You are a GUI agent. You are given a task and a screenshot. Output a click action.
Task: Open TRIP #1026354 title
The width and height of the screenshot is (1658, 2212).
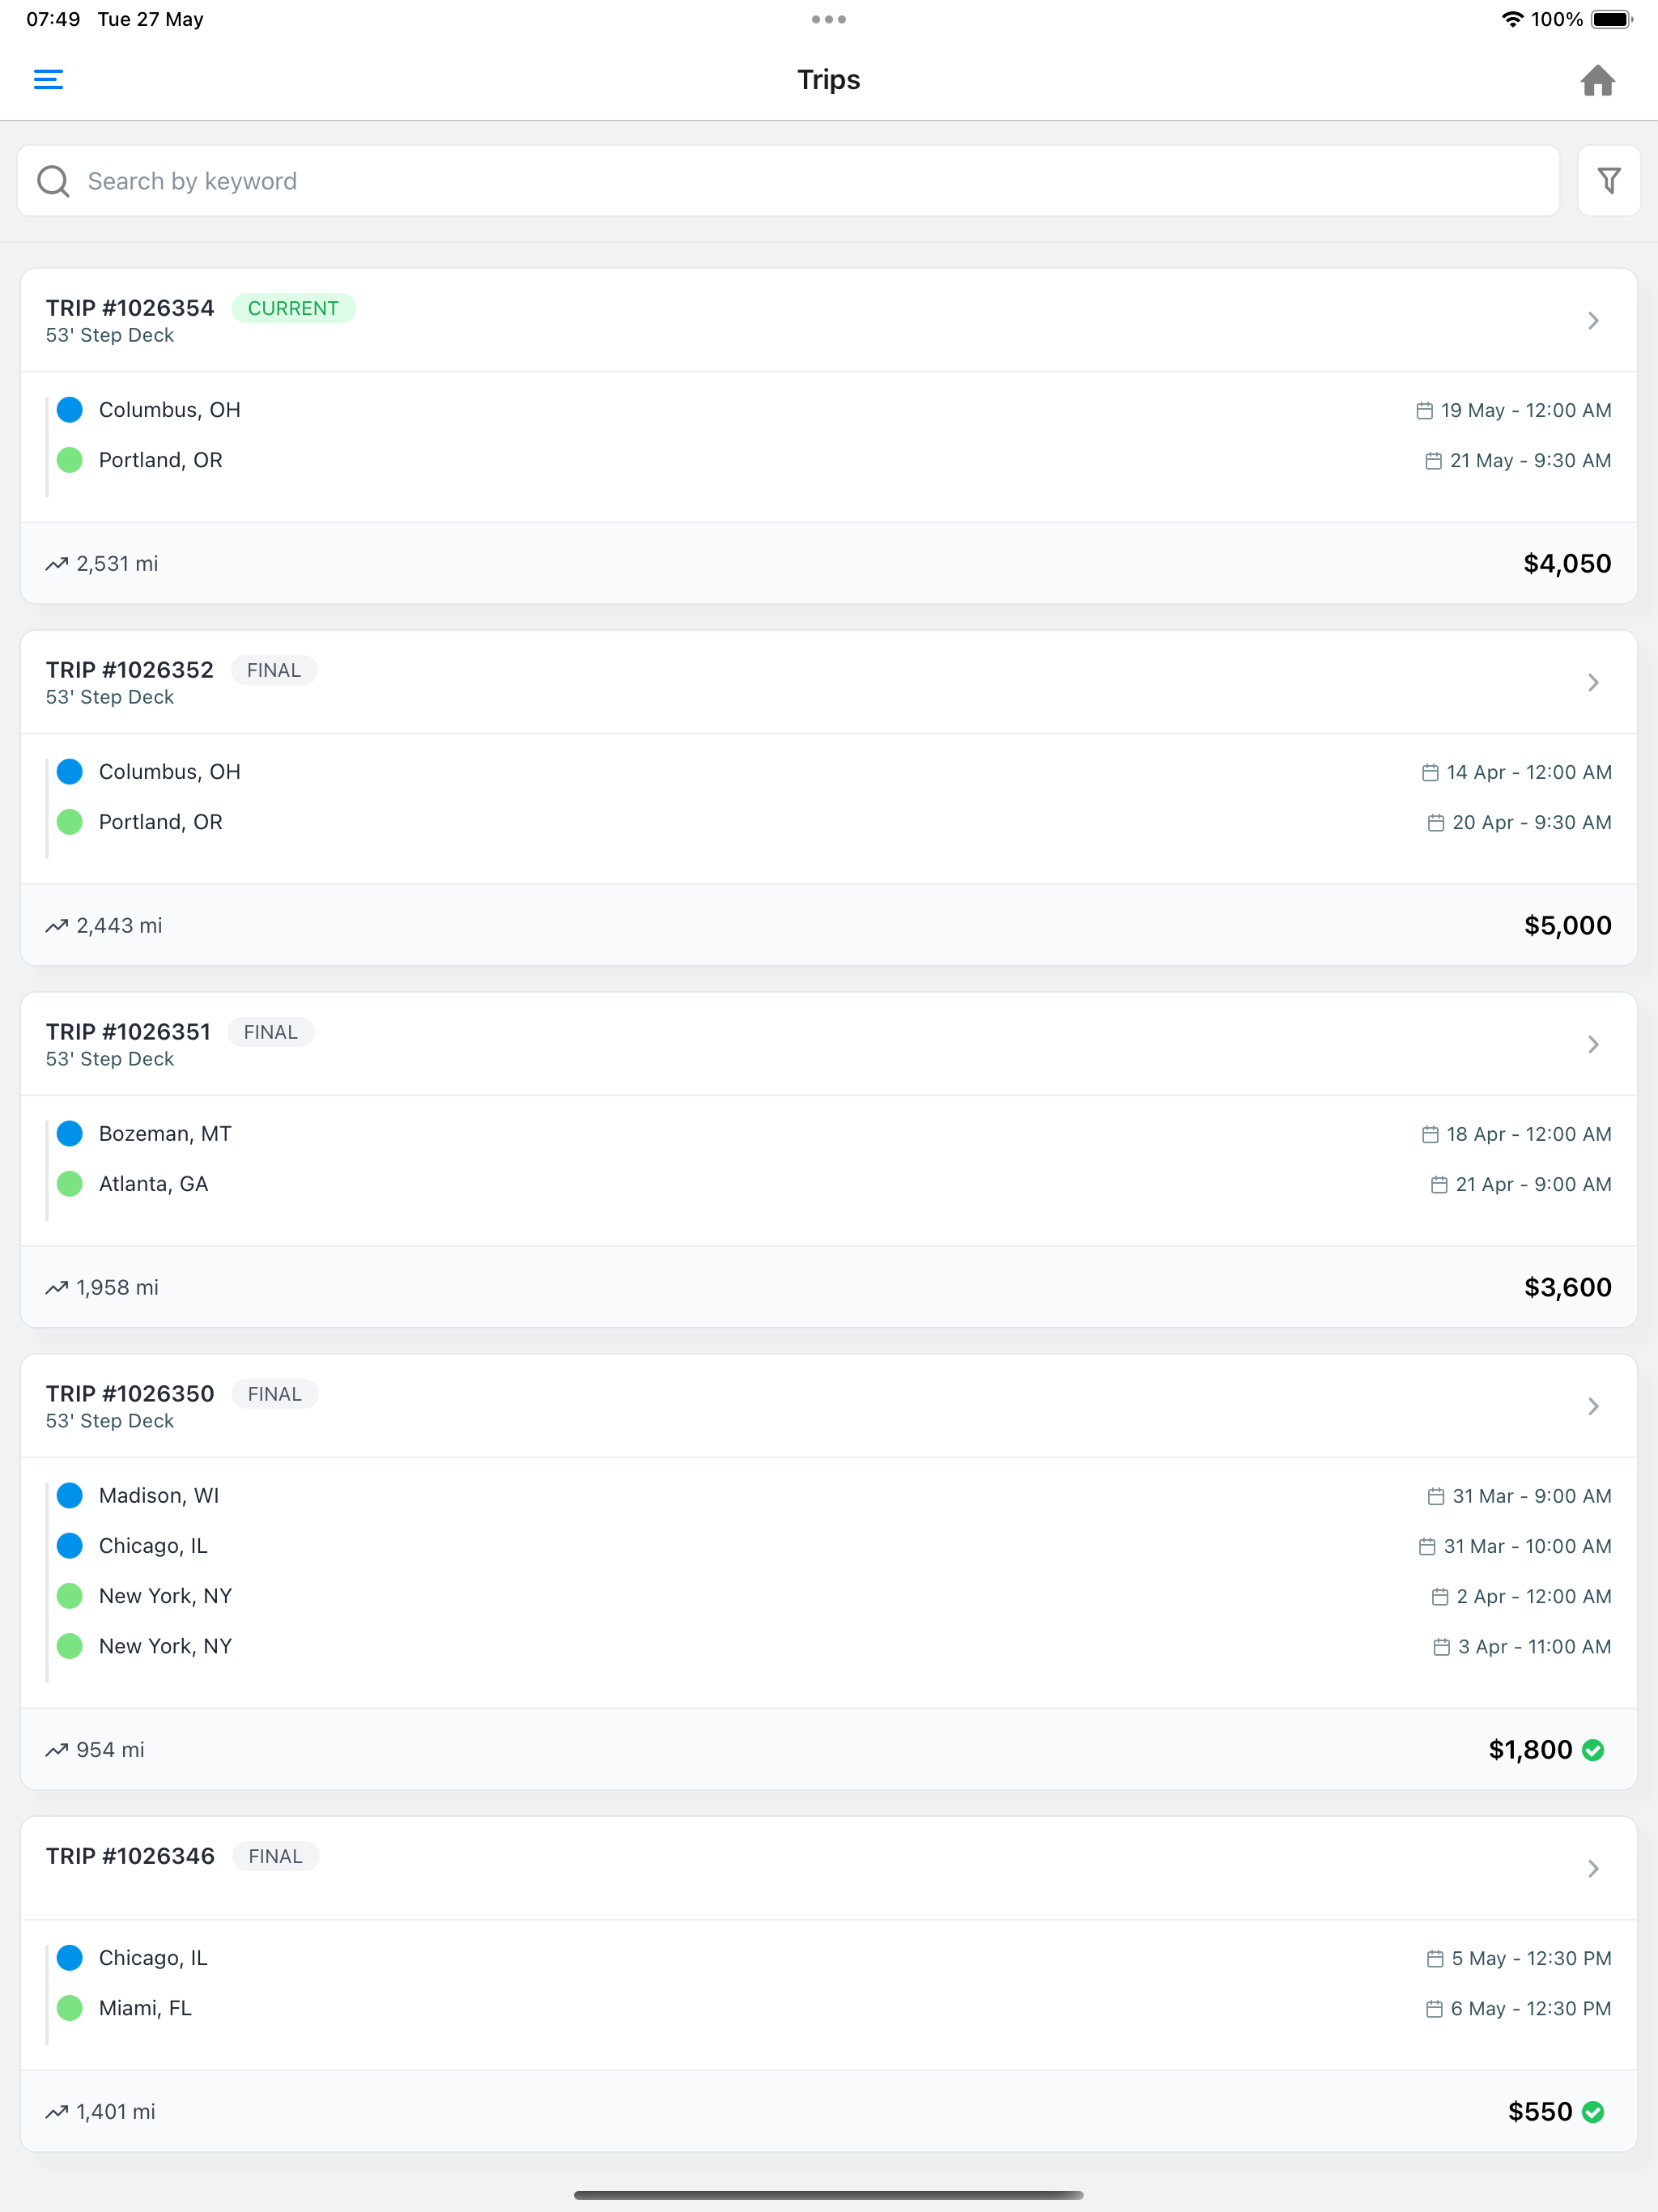[130, 308]
